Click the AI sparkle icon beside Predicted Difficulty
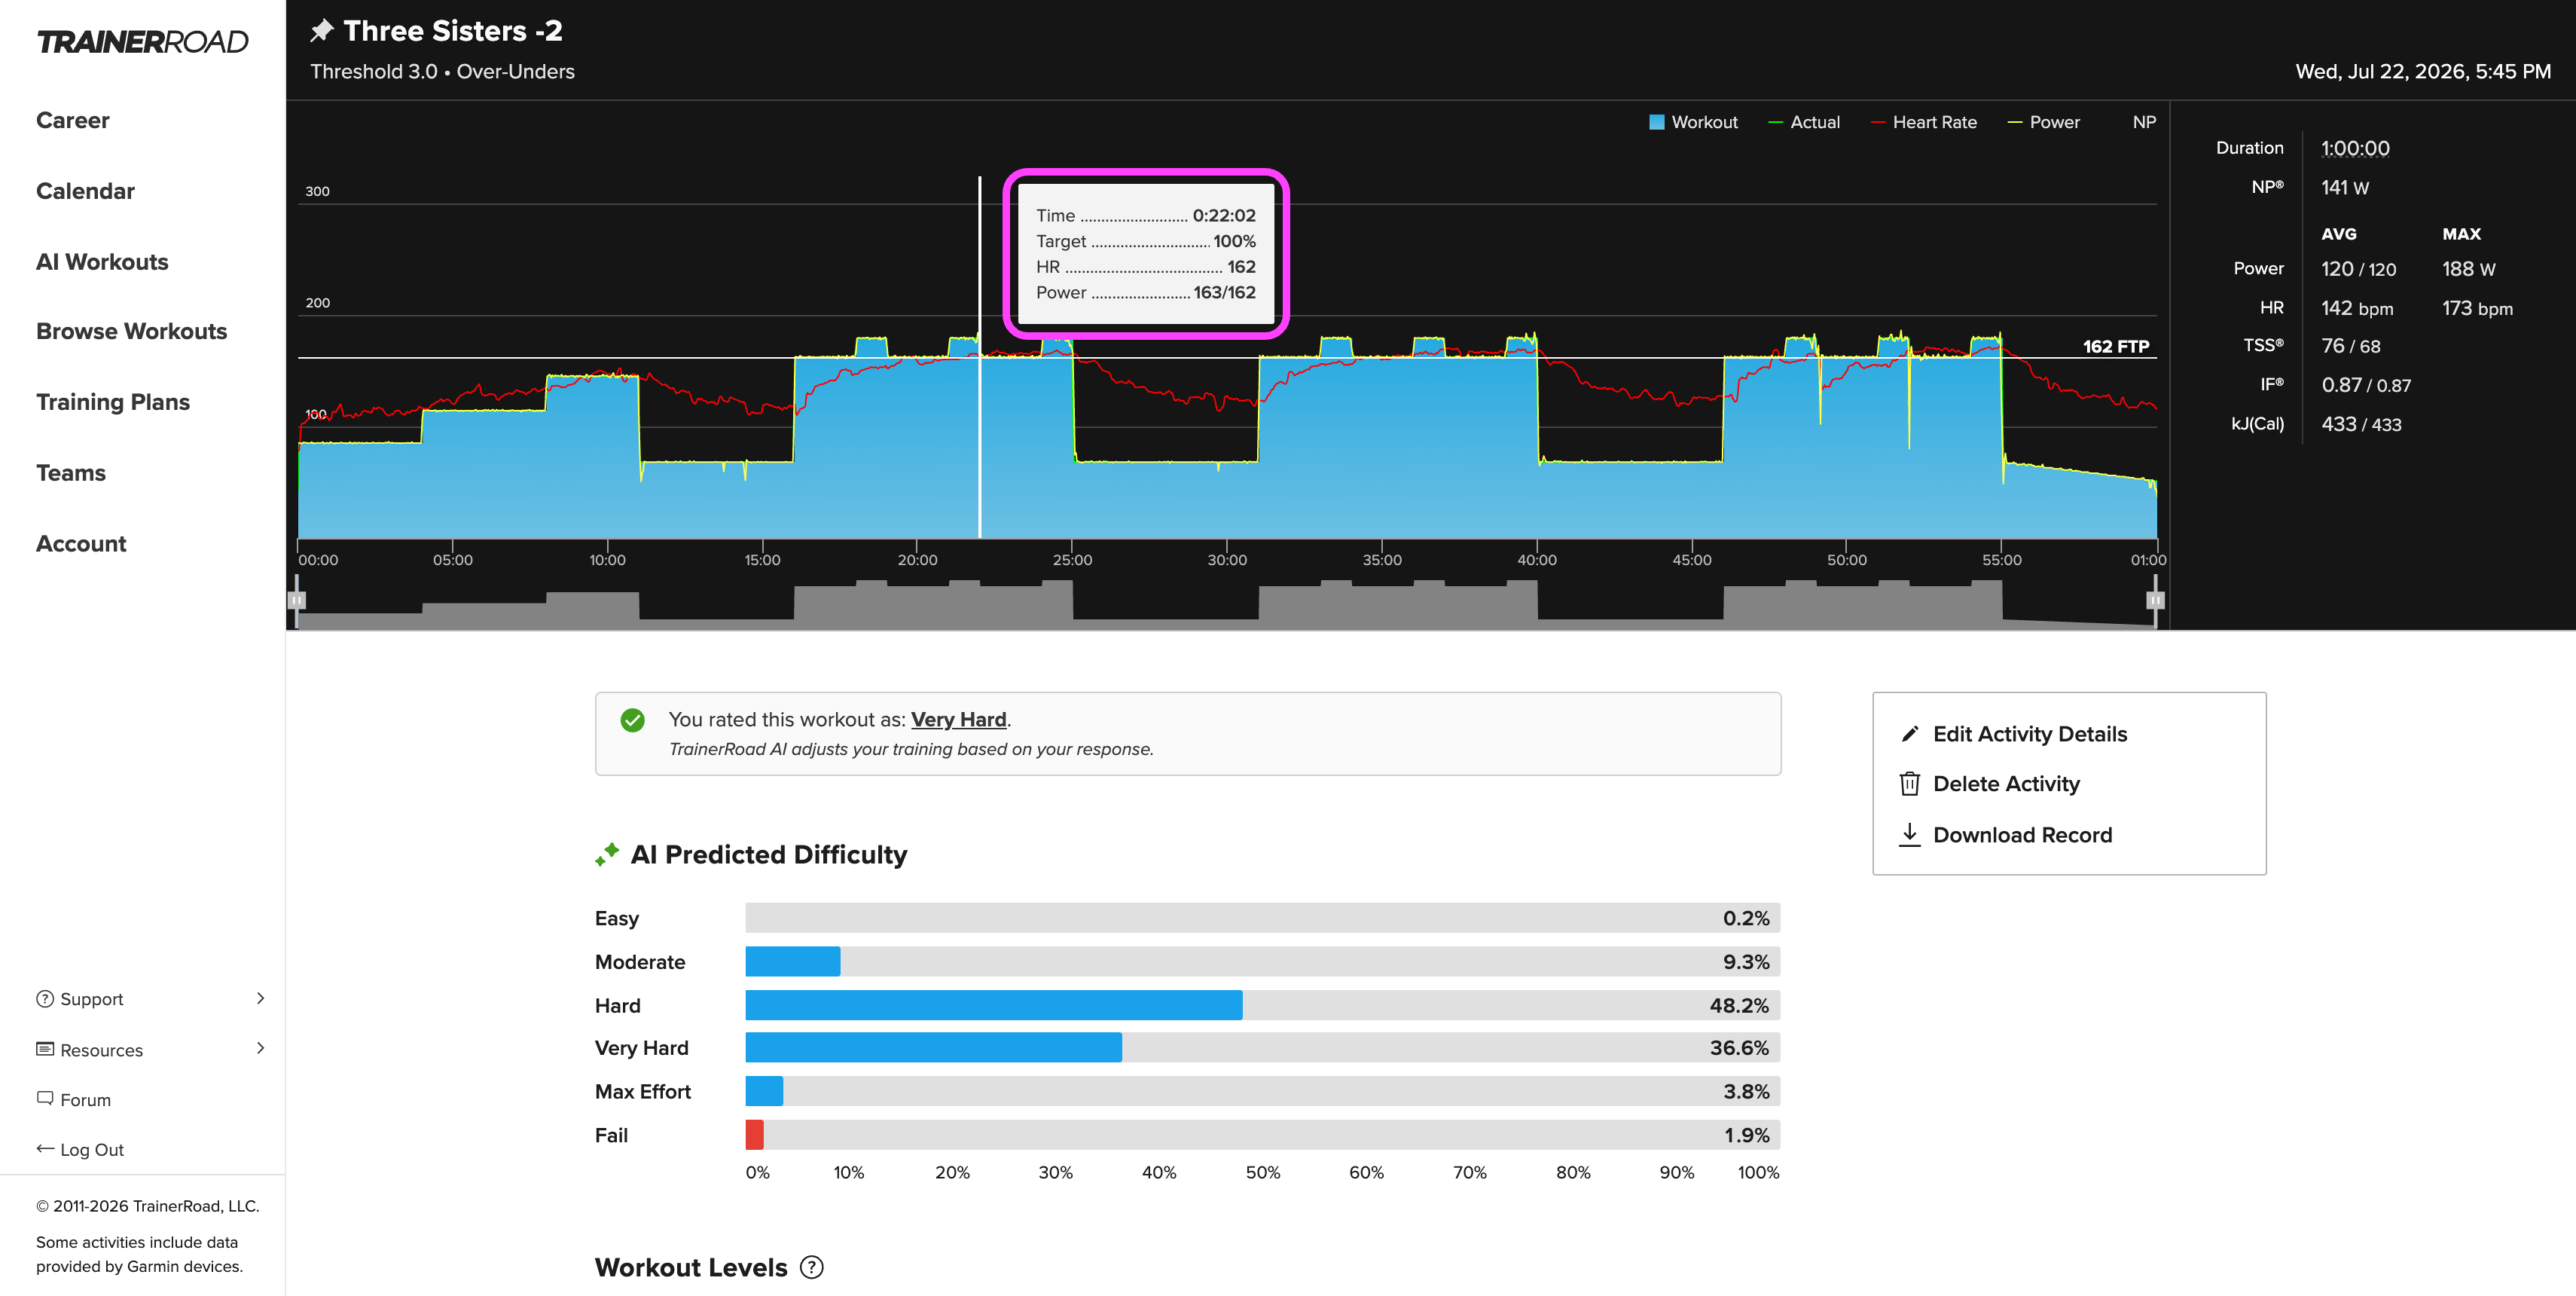 [607, 854]
